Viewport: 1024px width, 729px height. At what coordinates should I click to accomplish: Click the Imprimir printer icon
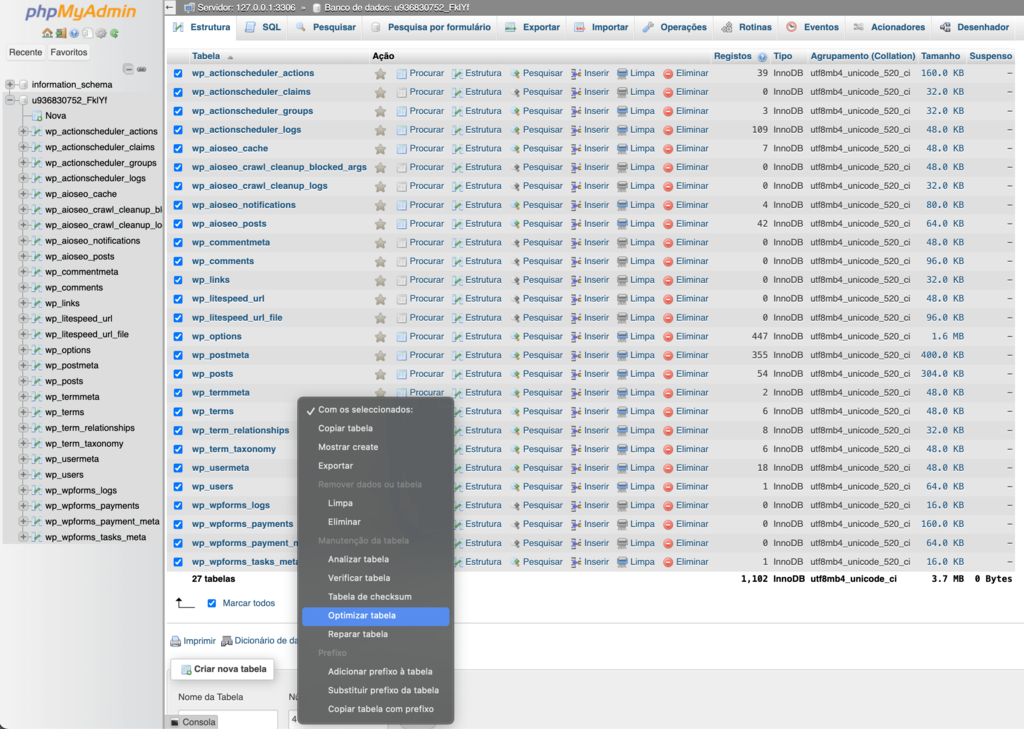(x=175, y=641)
